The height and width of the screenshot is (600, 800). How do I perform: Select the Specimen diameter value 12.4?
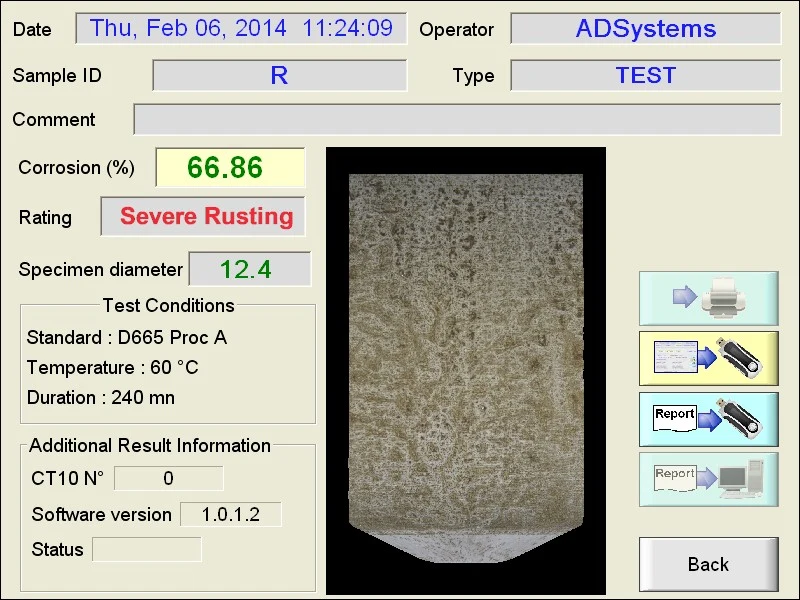(x=249, y=269)
